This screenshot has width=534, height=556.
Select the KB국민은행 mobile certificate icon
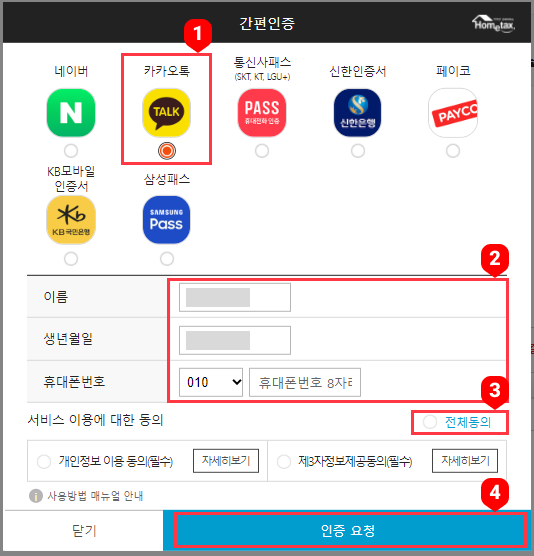pos(71,219)
